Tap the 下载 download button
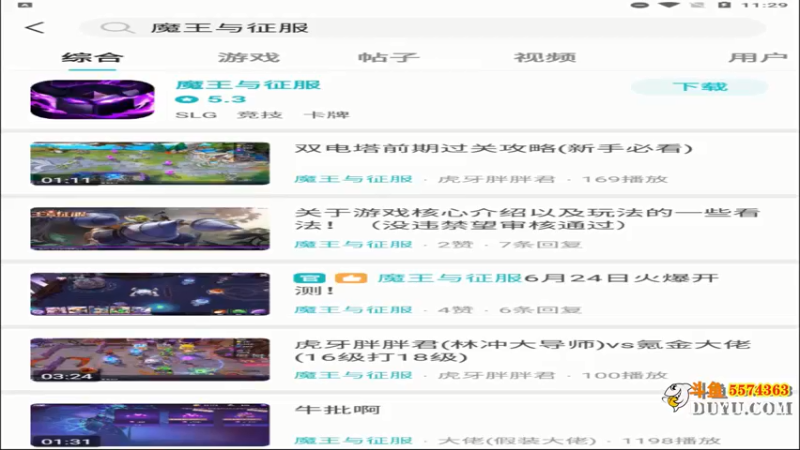Image resolution: width=800 pixels, height=450 pixels. [699, 87]
